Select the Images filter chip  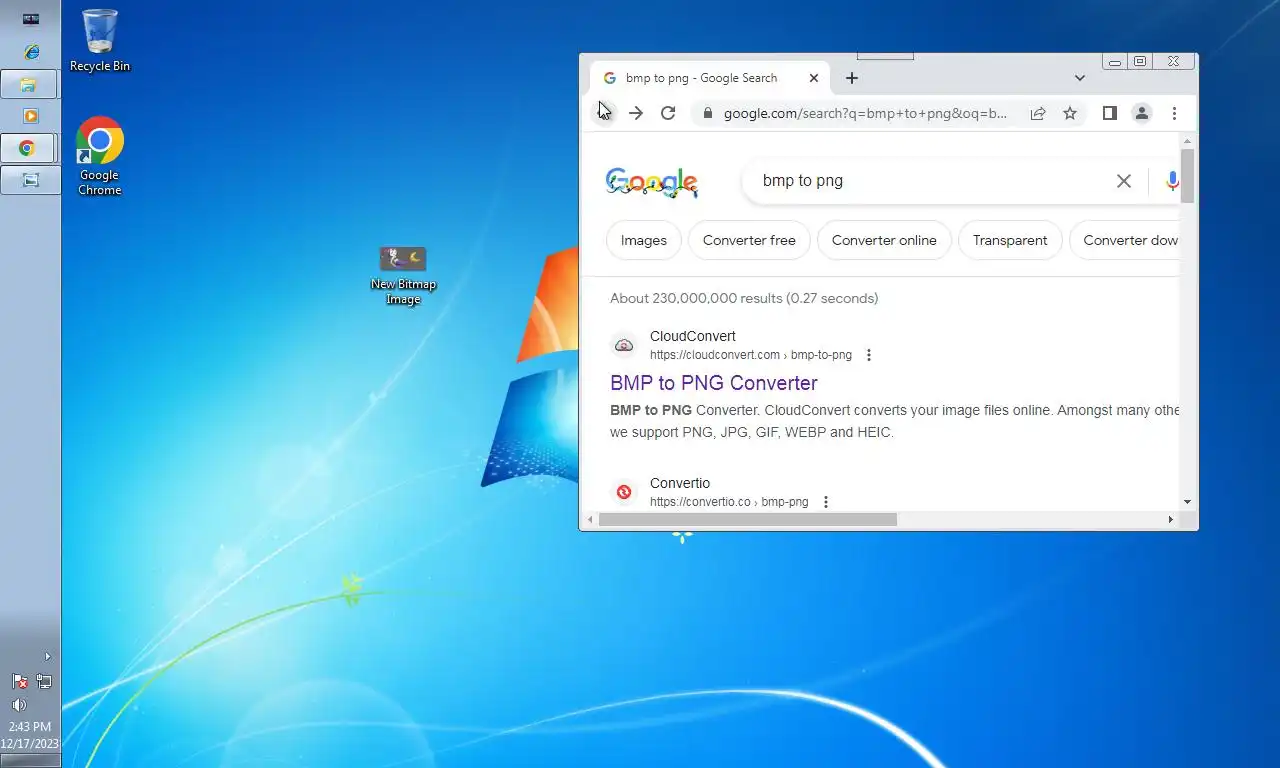(644, 240)
